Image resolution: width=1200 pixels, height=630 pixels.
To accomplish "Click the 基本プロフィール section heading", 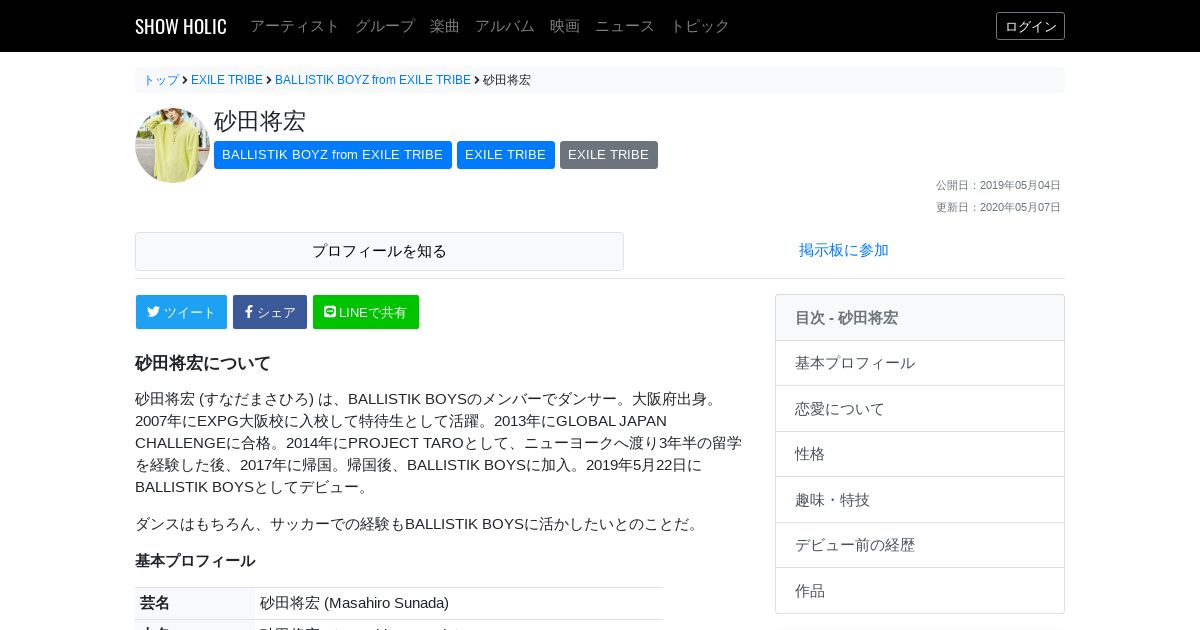I will point(195,561).
